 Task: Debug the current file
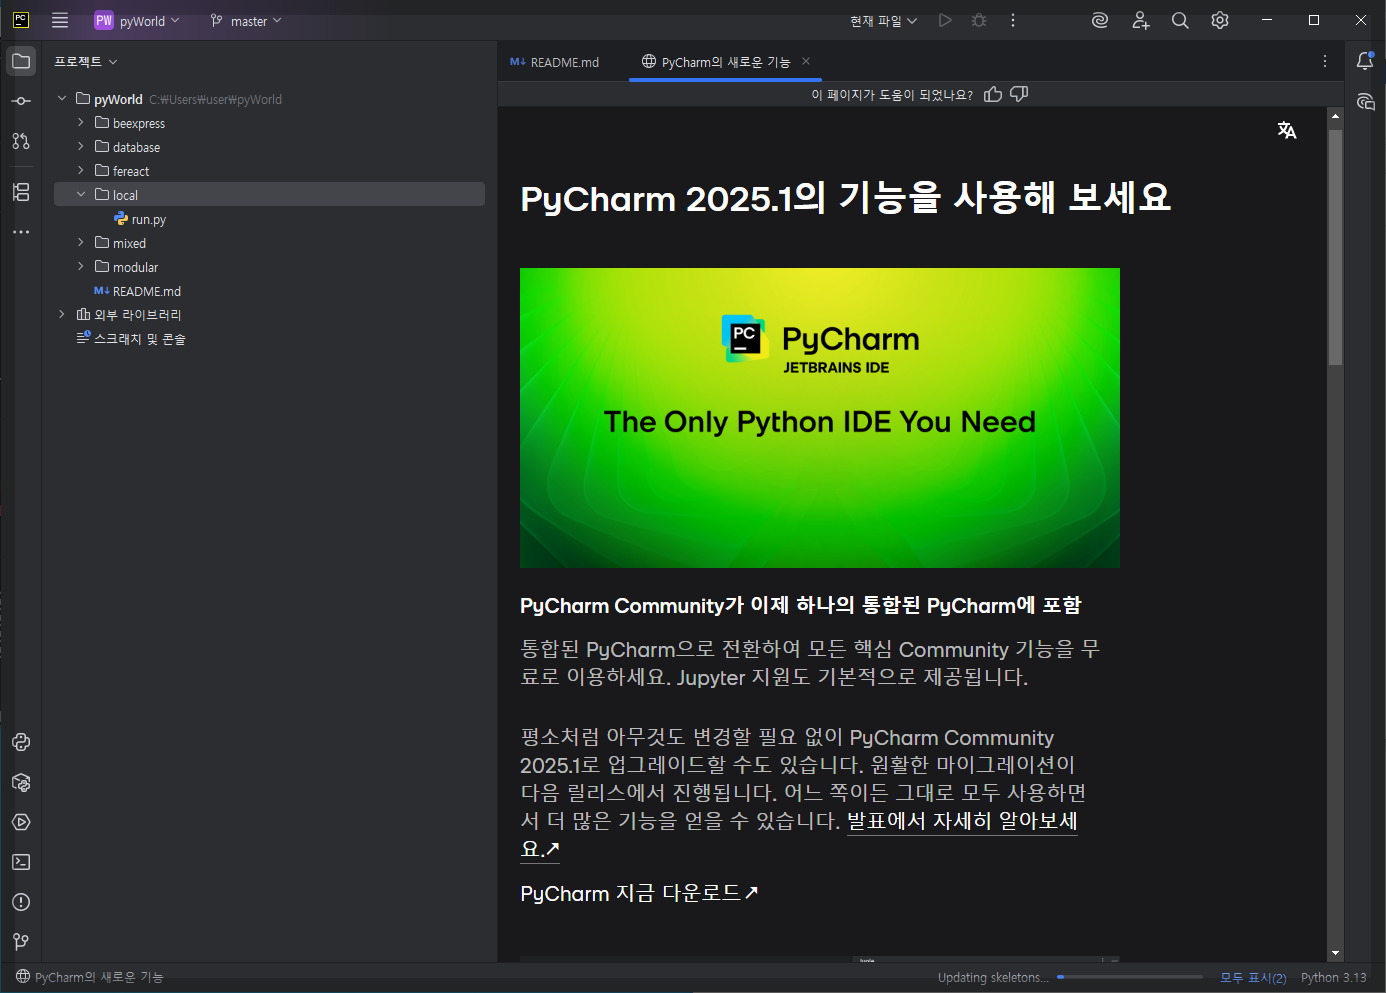979,20
